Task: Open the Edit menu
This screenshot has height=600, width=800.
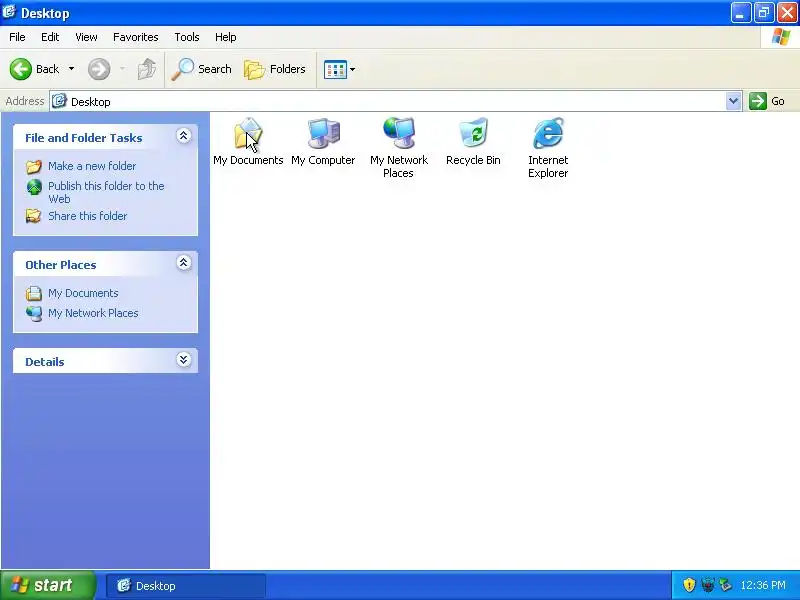Action: (x=50, y=37)
